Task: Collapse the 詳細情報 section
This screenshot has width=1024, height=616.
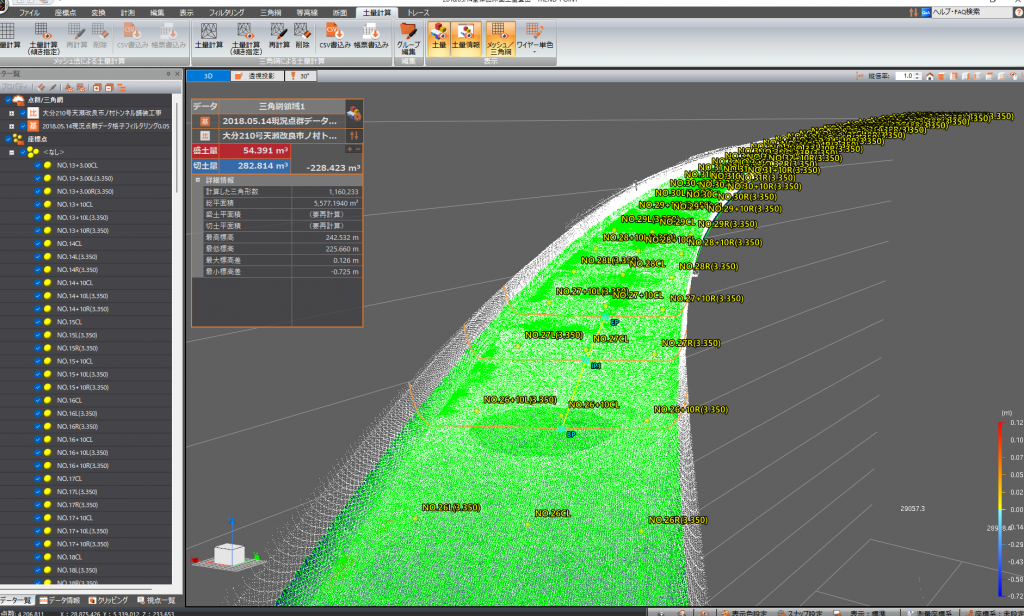Action: (198, 180)
